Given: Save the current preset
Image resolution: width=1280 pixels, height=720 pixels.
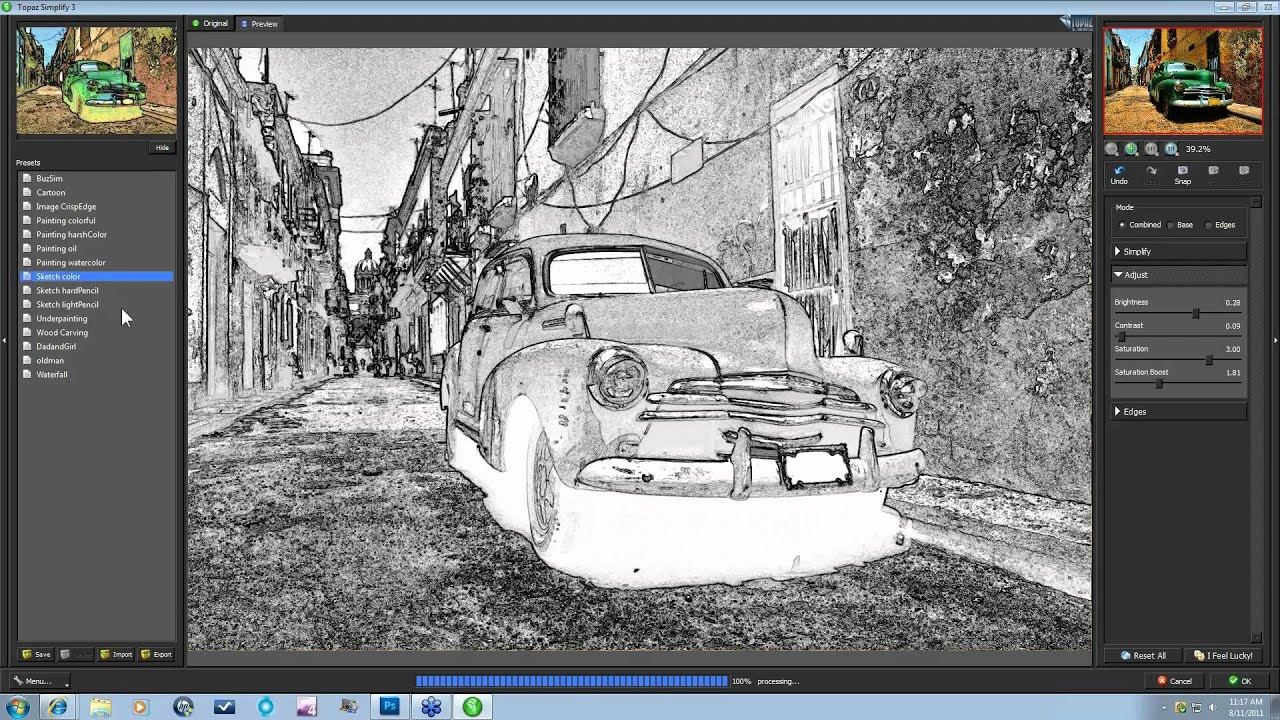Looking at the screenshot, I should click(x=36, y=654).
